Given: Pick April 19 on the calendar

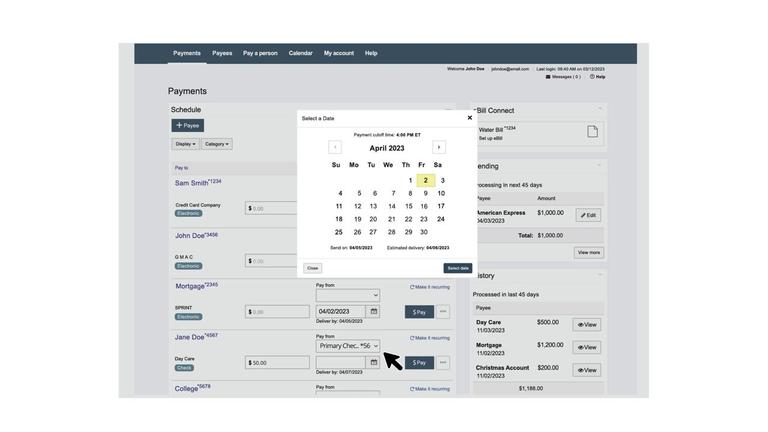Looking at the screenshot, I should pos(358,219).
